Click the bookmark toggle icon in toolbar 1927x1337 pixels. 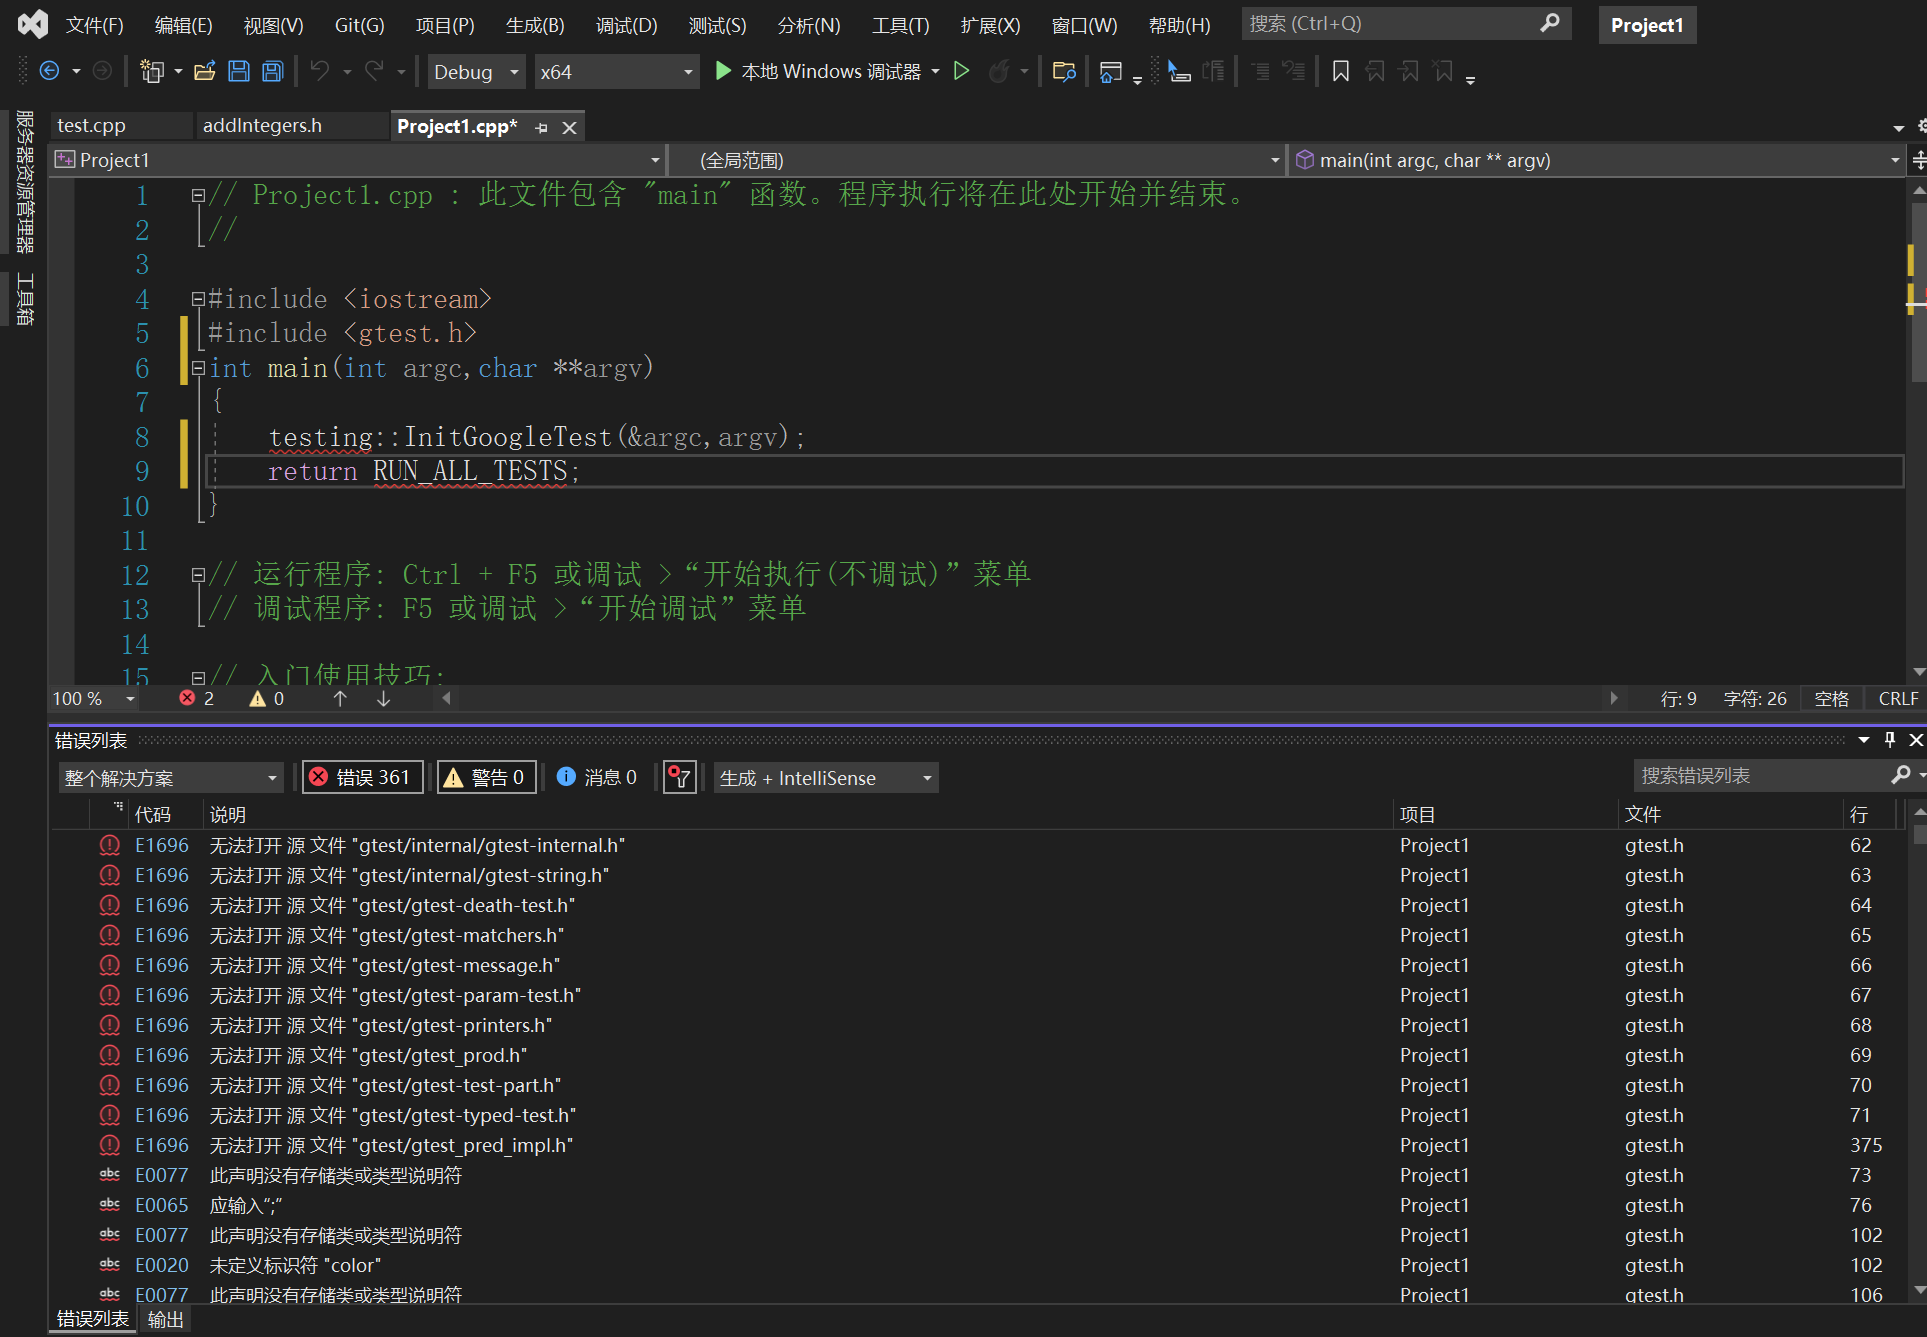click(1341, 71)
